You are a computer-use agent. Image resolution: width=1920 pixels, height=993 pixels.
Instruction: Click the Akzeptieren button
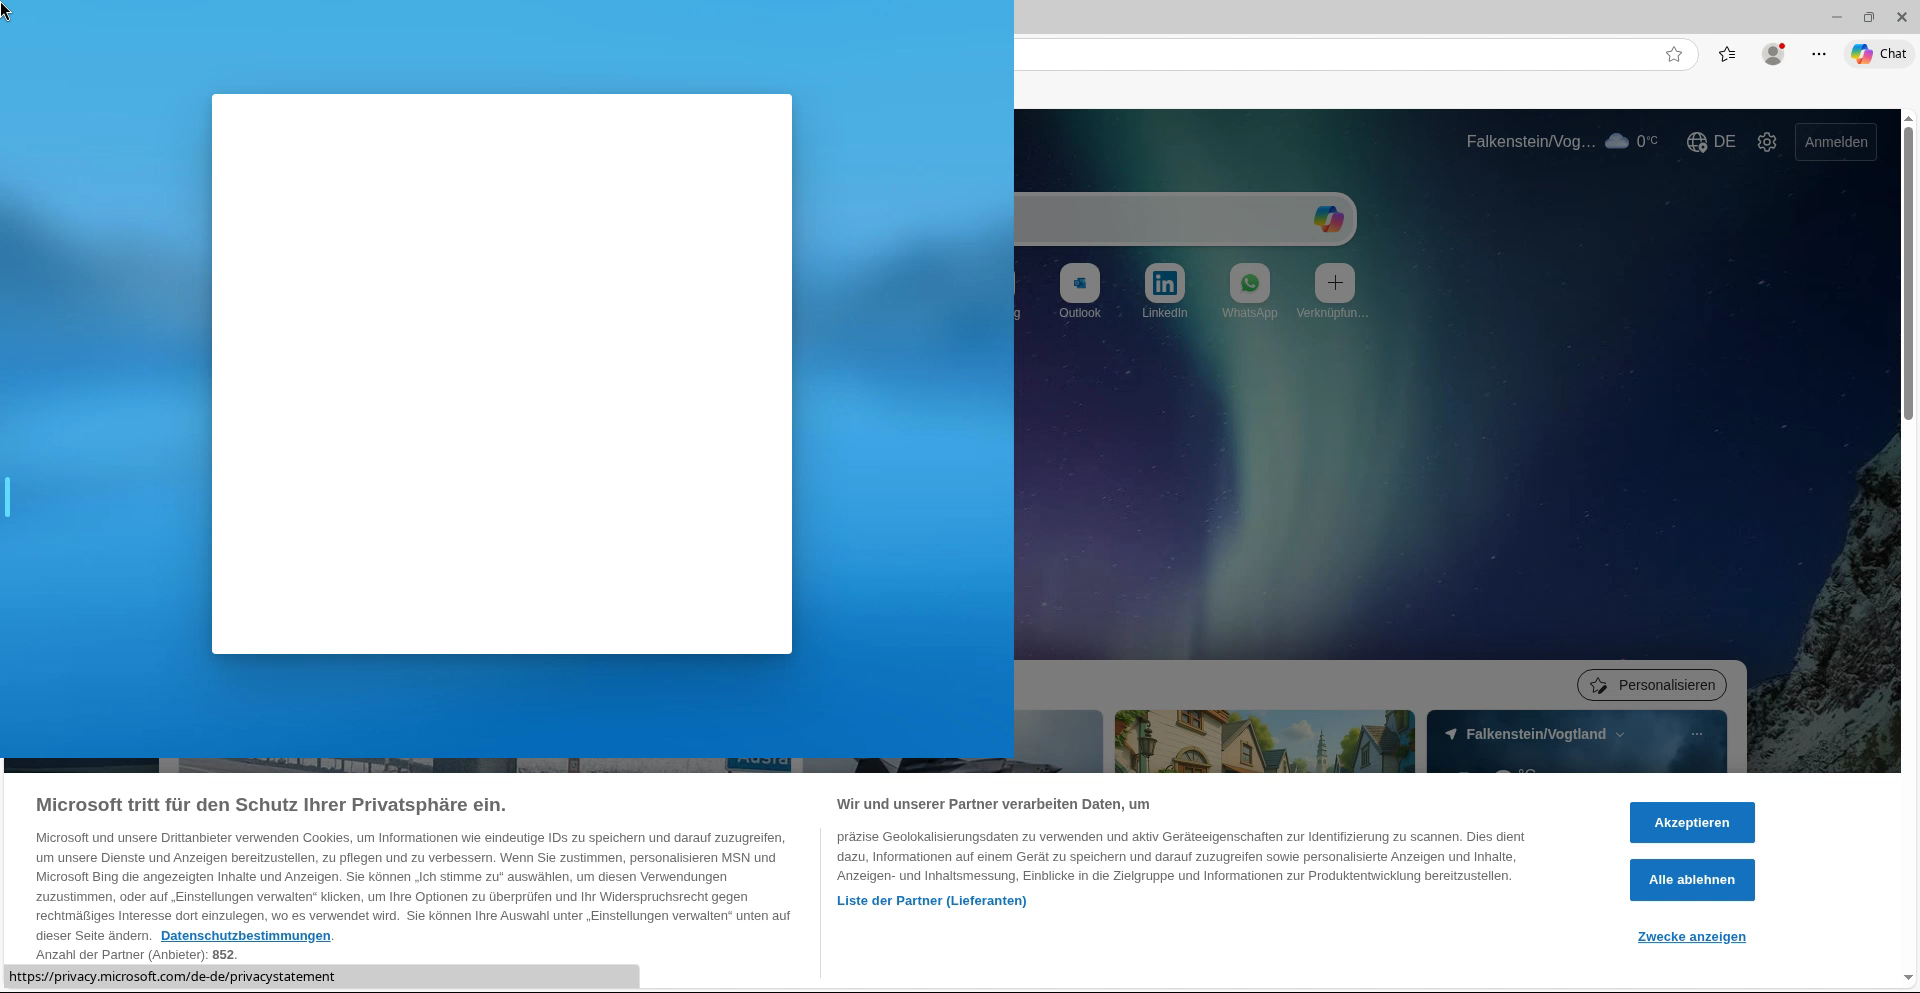(x=1691, y=823)
